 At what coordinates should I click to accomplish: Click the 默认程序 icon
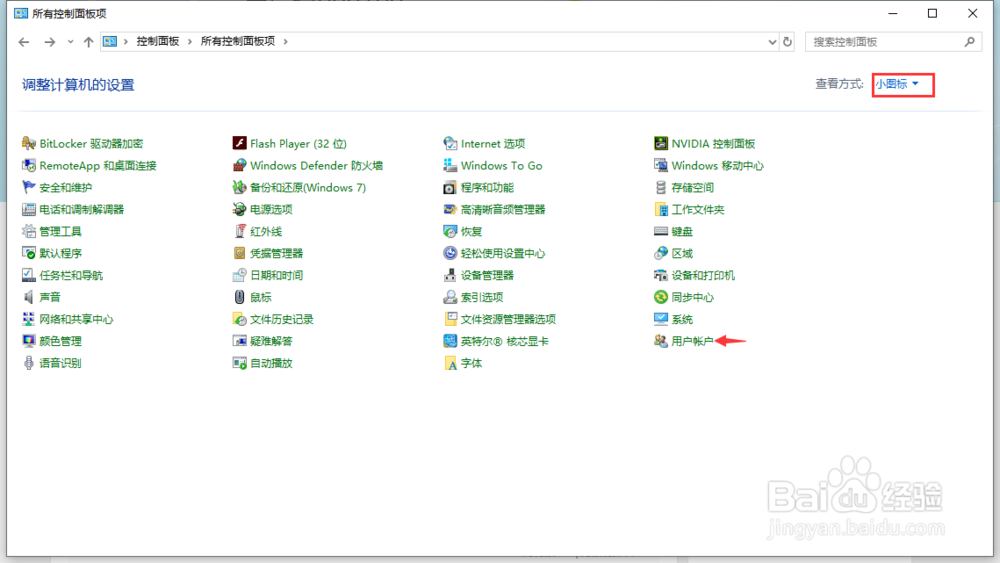(29, 253)
